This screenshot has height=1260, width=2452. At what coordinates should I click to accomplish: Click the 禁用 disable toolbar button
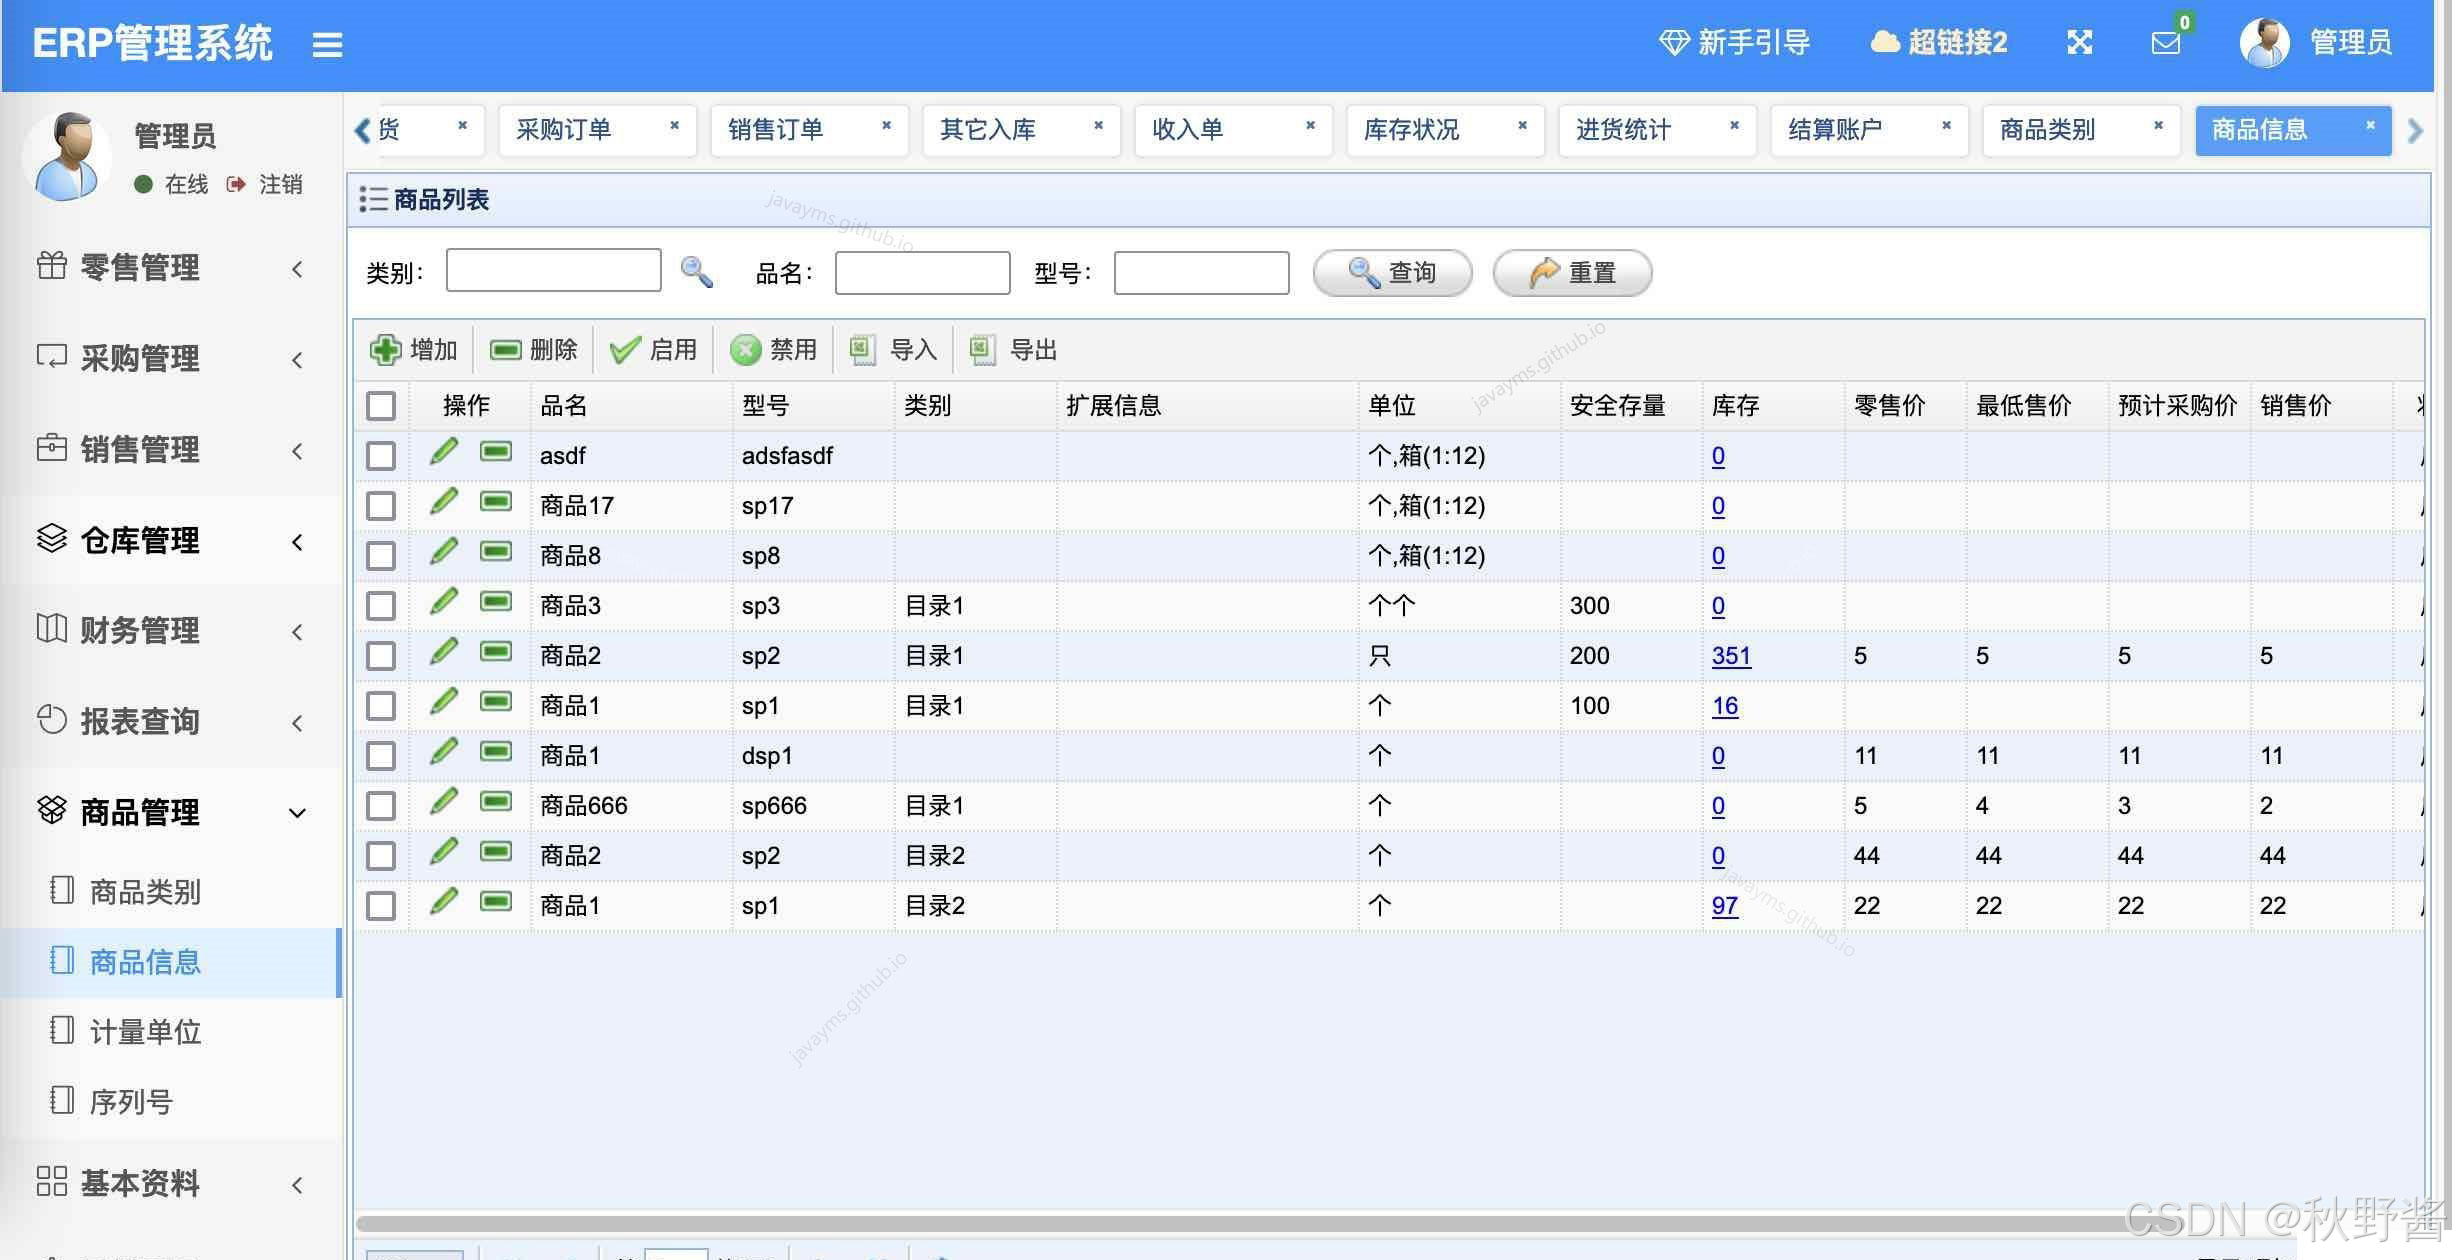[774, 350]
